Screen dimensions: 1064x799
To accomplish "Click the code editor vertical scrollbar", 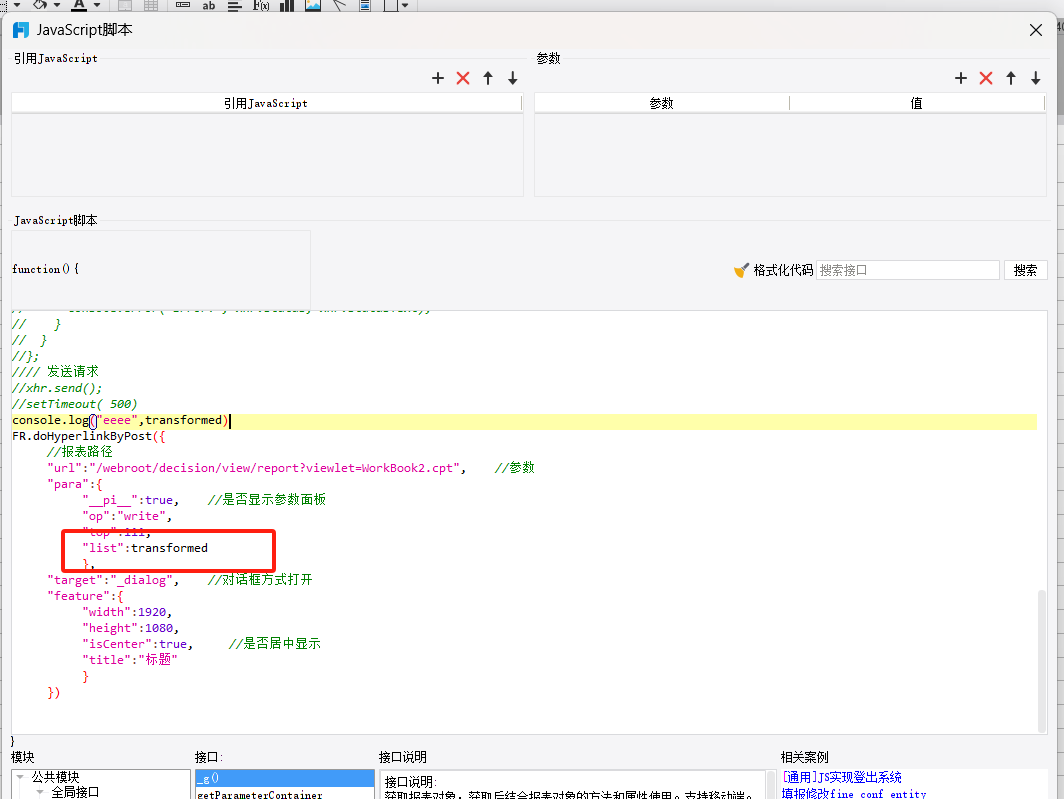I will (x=1042, y=661).
